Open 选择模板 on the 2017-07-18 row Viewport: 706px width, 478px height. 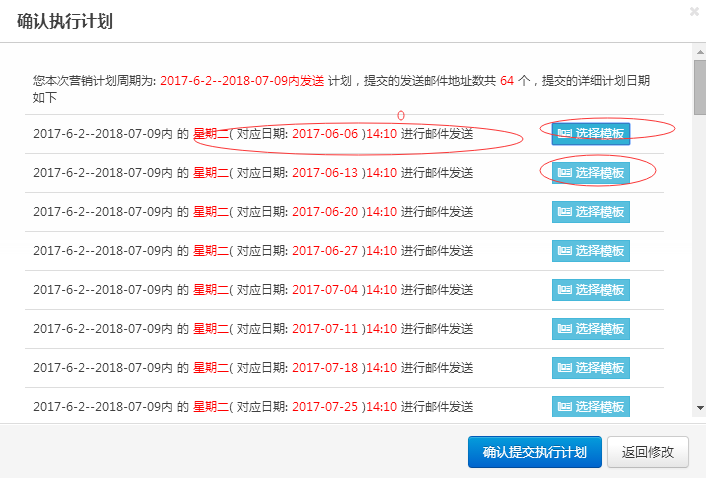(x=591, y=368)
